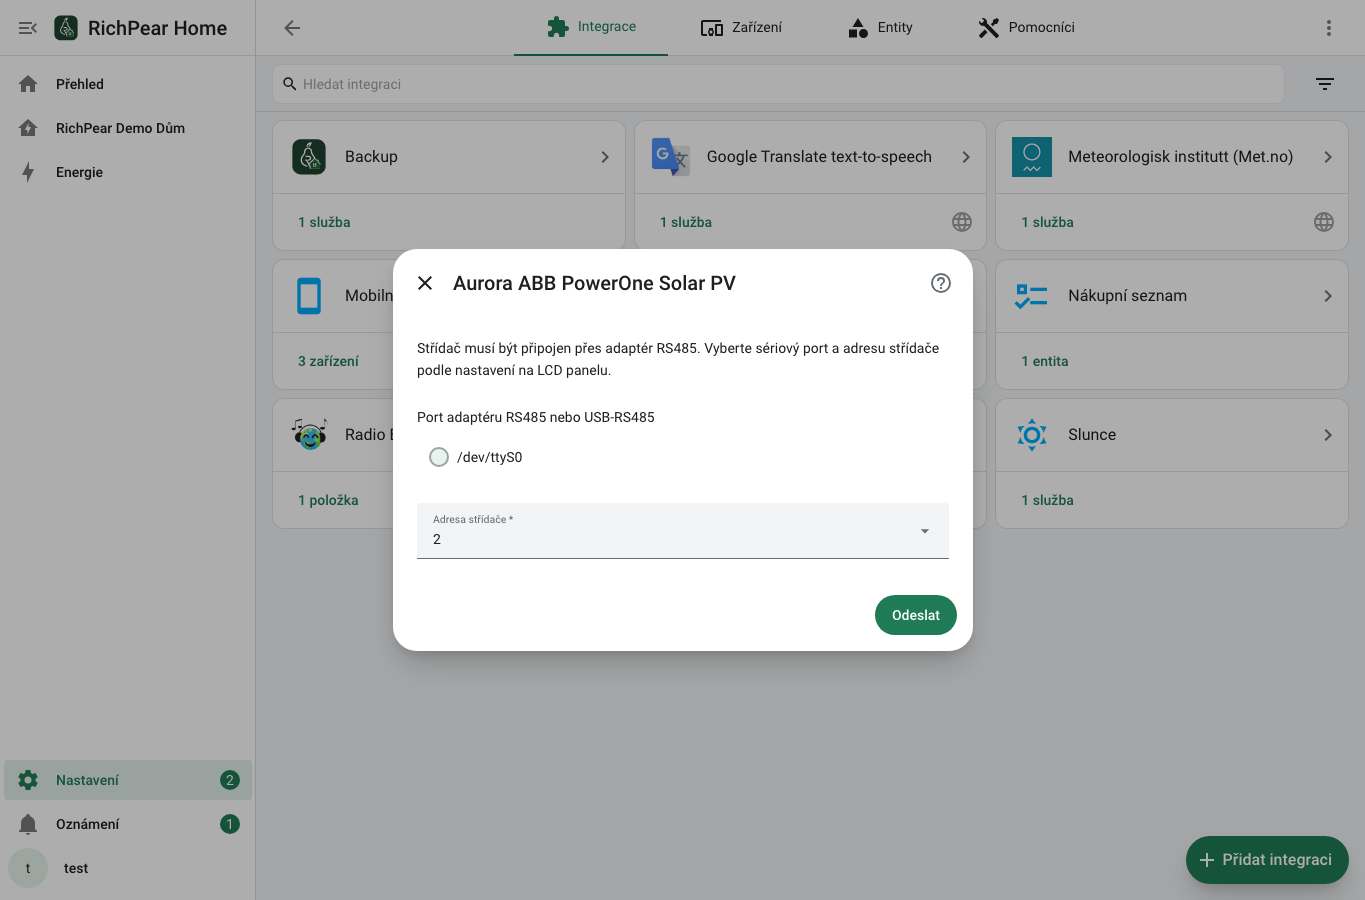Open the test user profile
This screenshot has width=1365, height=900.
coord(128,868)
